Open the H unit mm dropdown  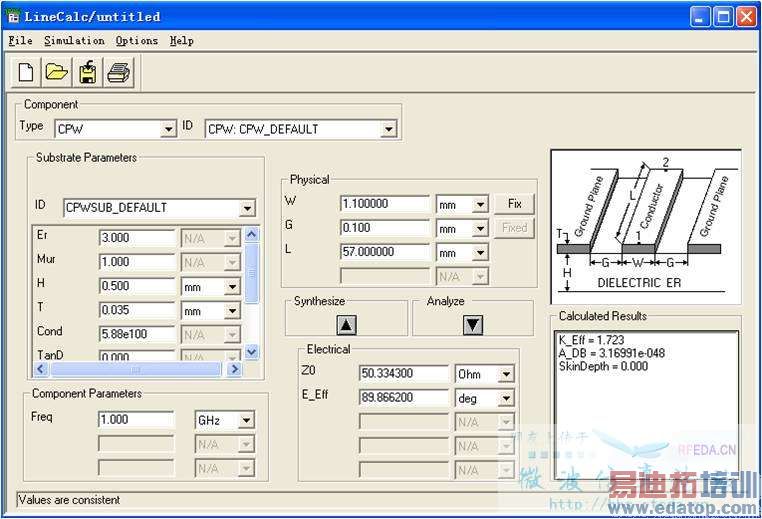[232, 287]
